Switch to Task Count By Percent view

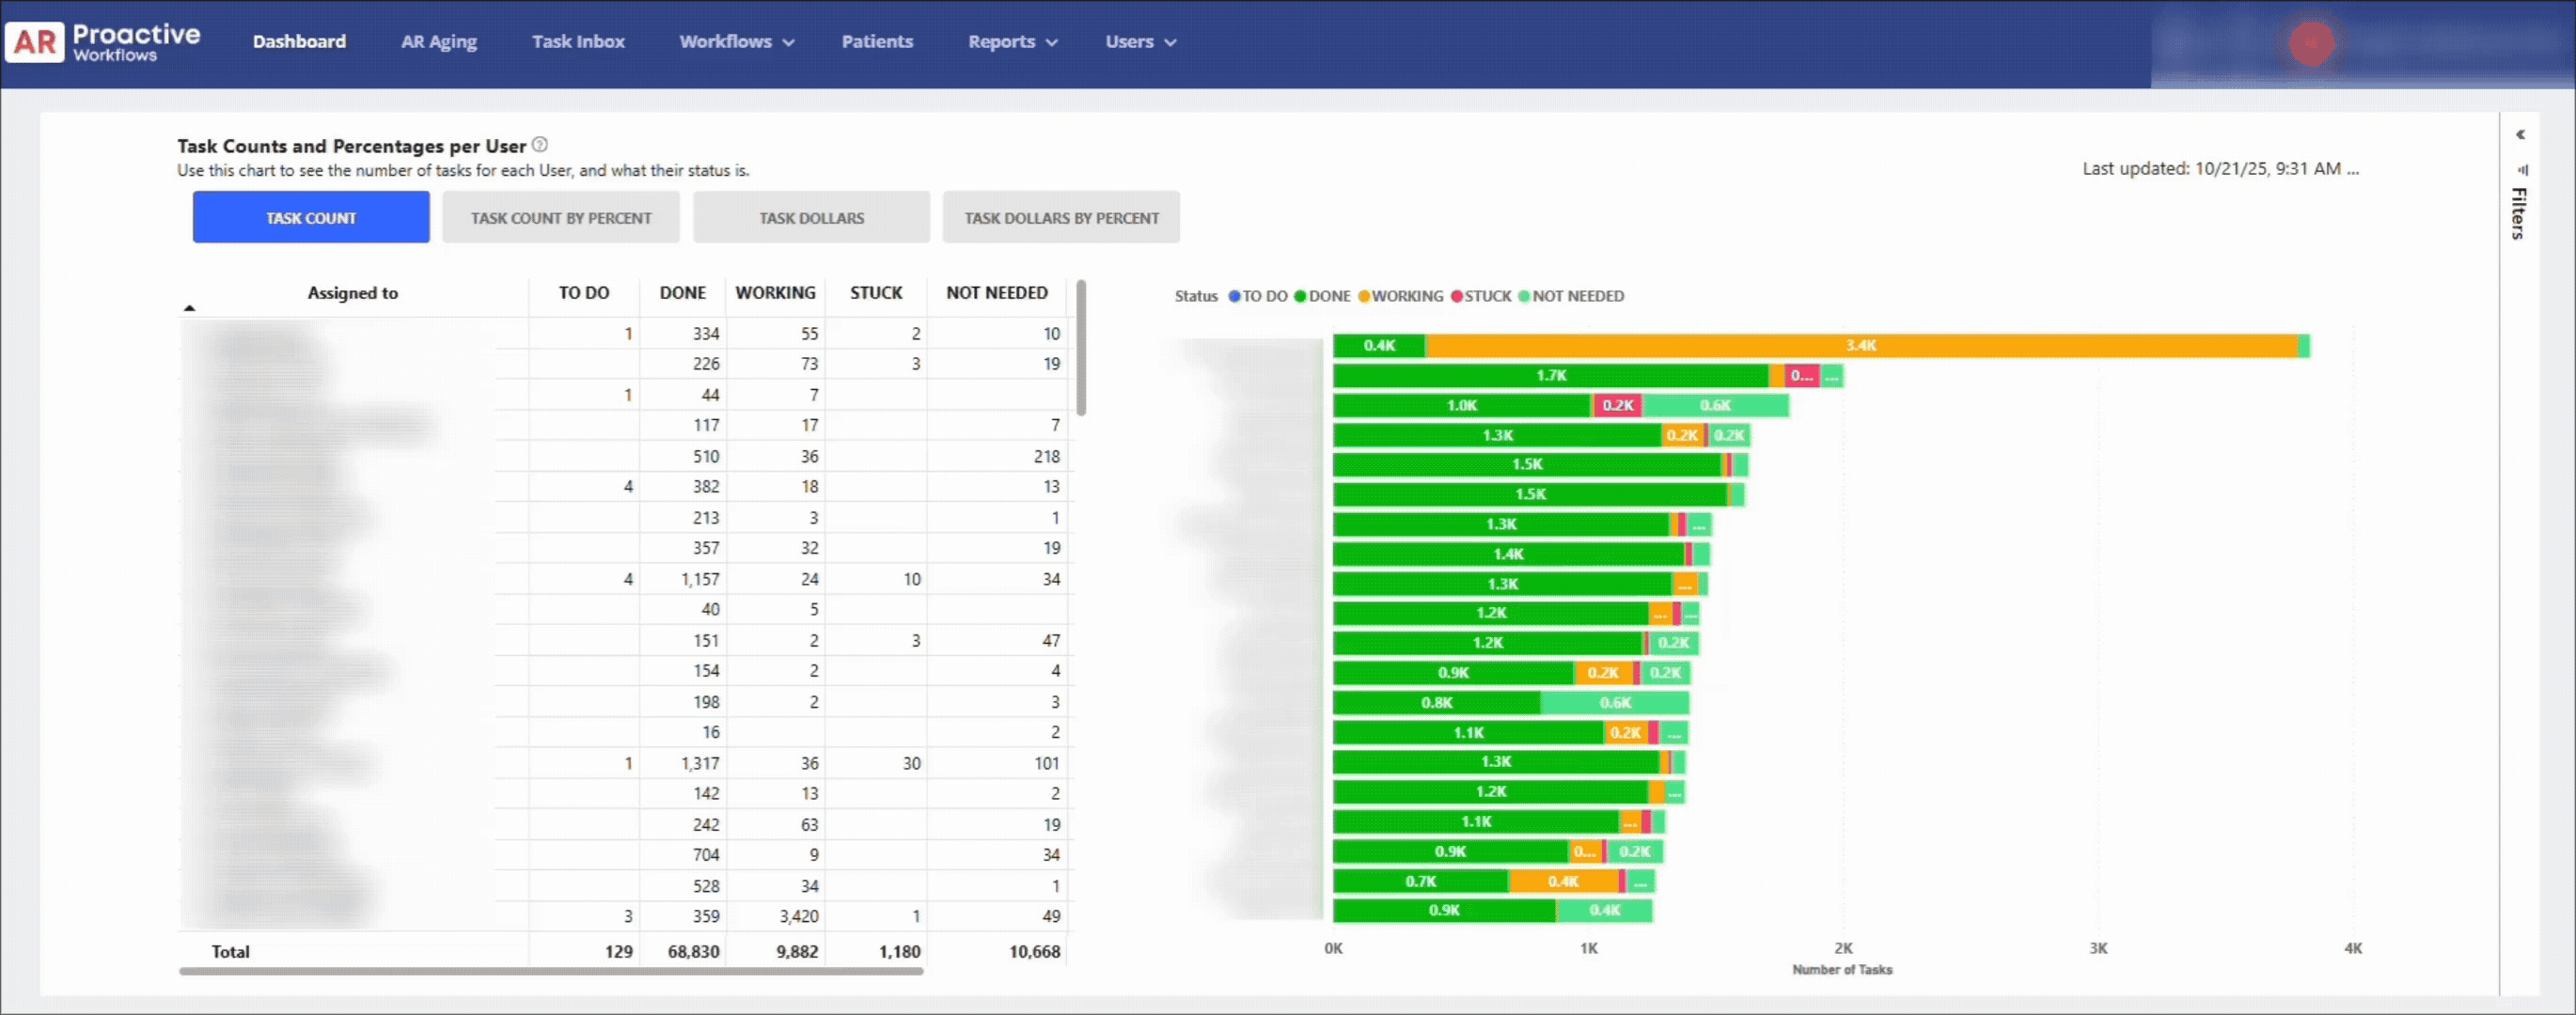[561, 218]
